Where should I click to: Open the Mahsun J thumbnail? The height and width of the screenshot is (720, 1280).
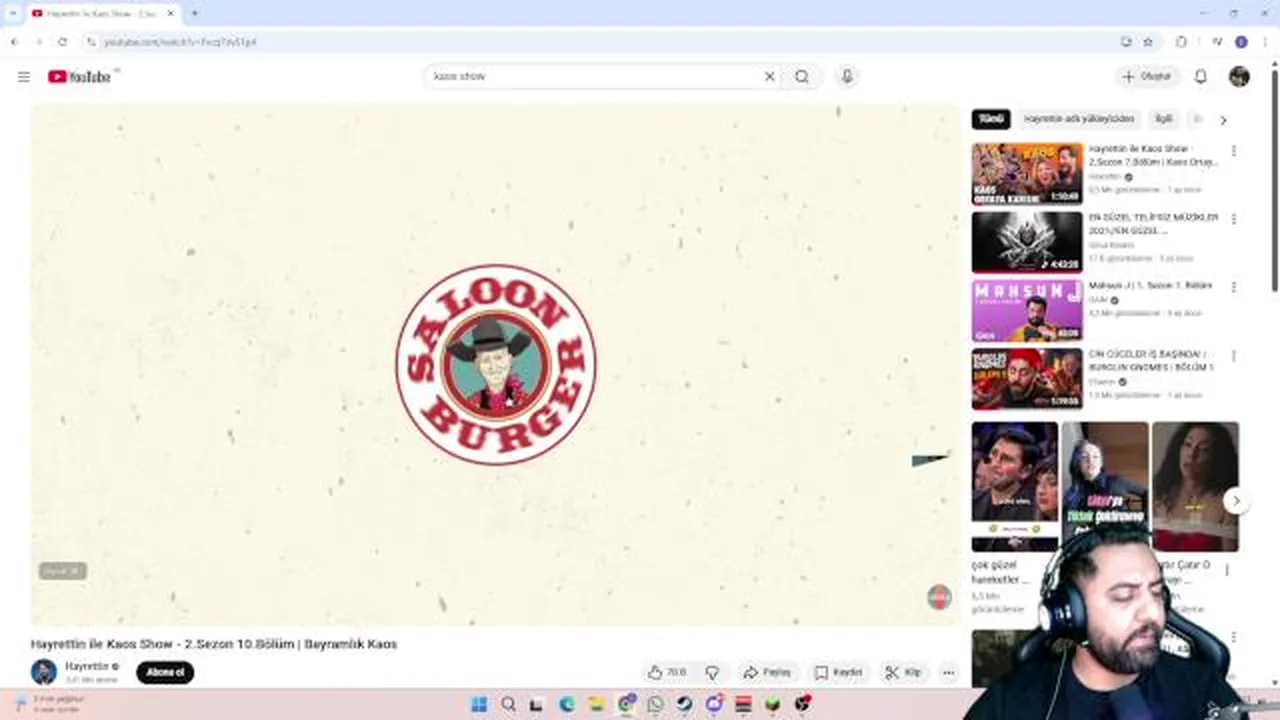click(1027, 311)
